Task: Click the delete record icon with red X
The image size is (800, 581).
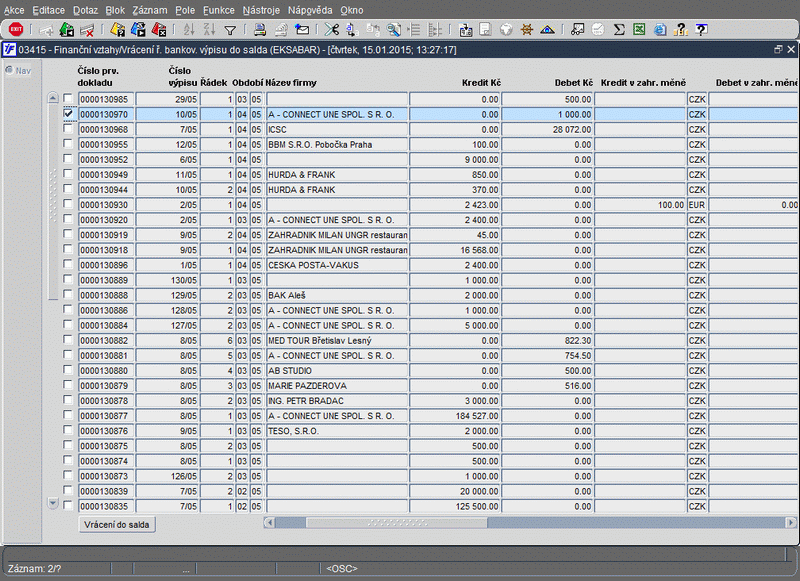Action: [x=87, y=30]
